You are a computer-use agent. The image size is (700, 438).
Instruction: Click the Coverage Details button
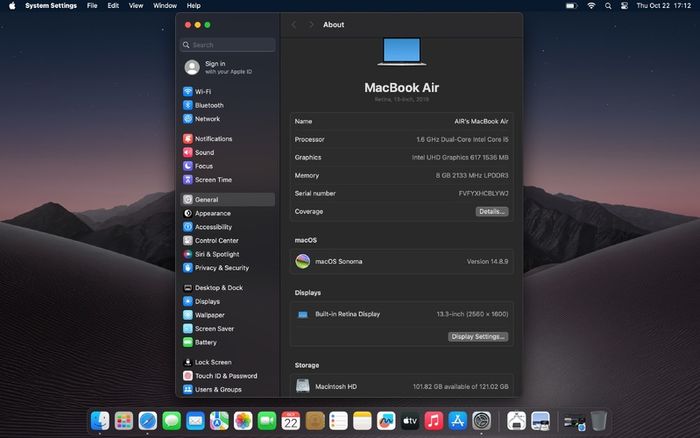click(492, 212)
